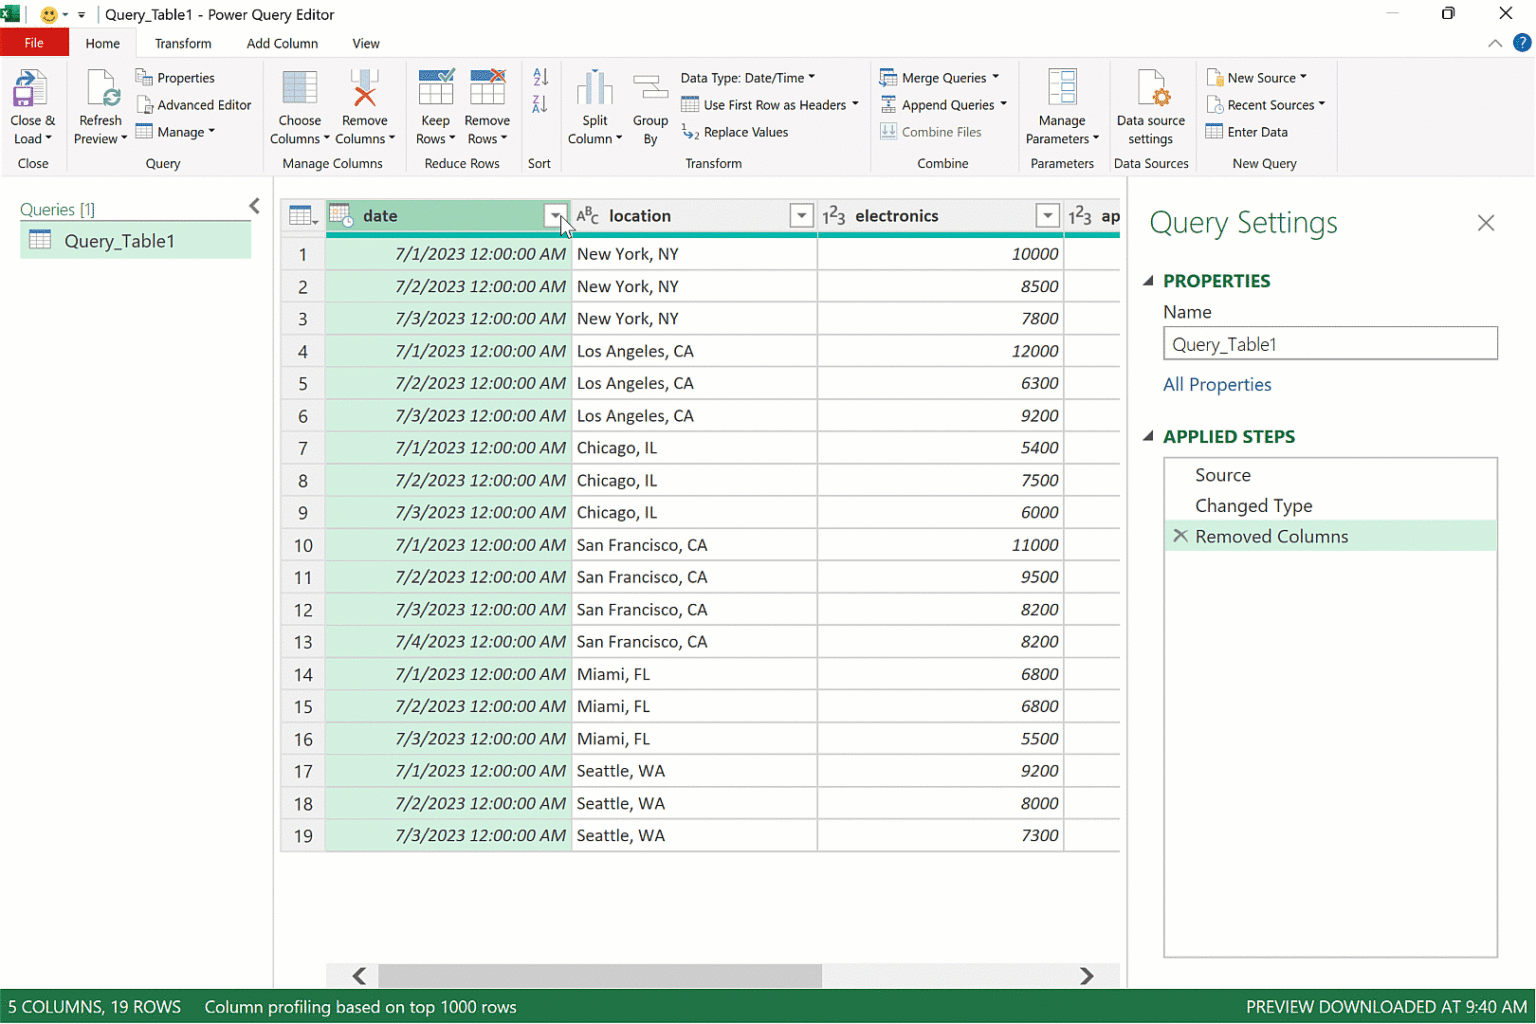Collapse the APPLIED STEPS section
The image size is (1536, 1024).
(x=1148, y=436)
